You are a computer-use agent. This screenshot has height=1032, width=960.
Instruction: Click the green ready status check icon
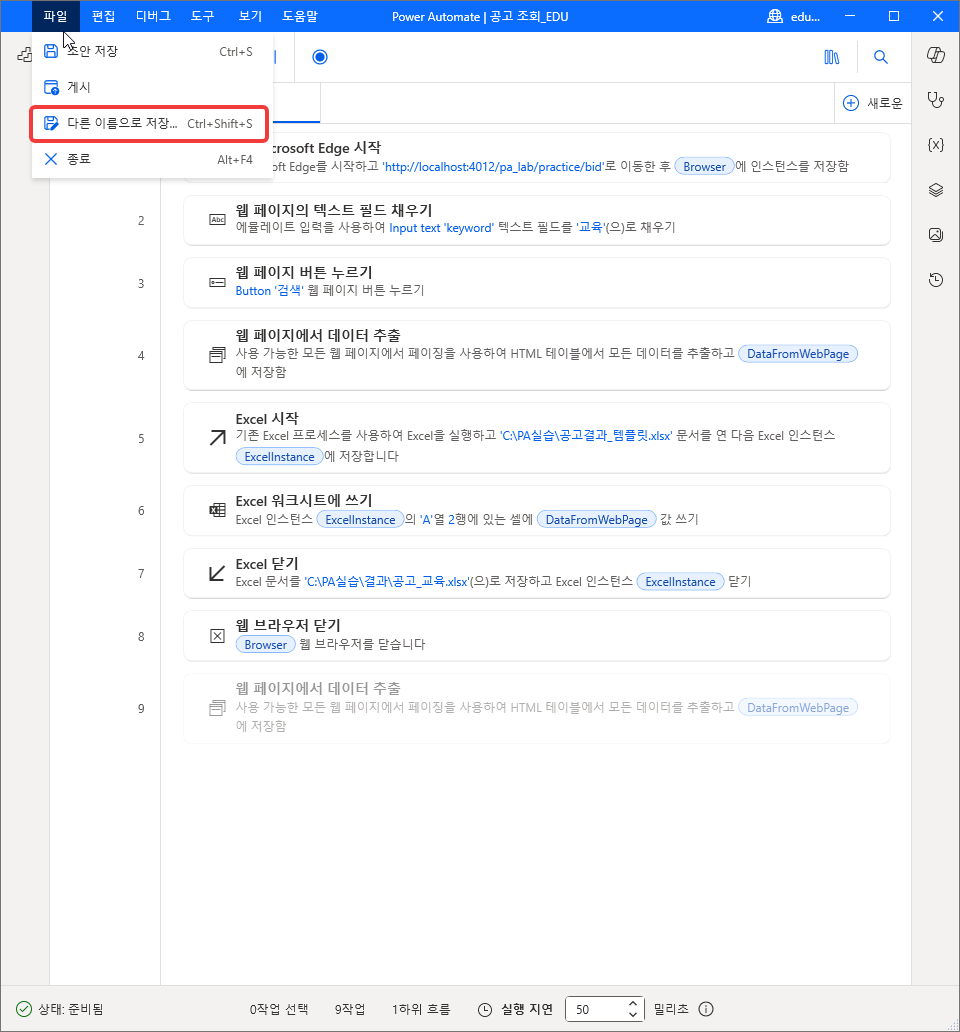click(x=24, y=1009)
